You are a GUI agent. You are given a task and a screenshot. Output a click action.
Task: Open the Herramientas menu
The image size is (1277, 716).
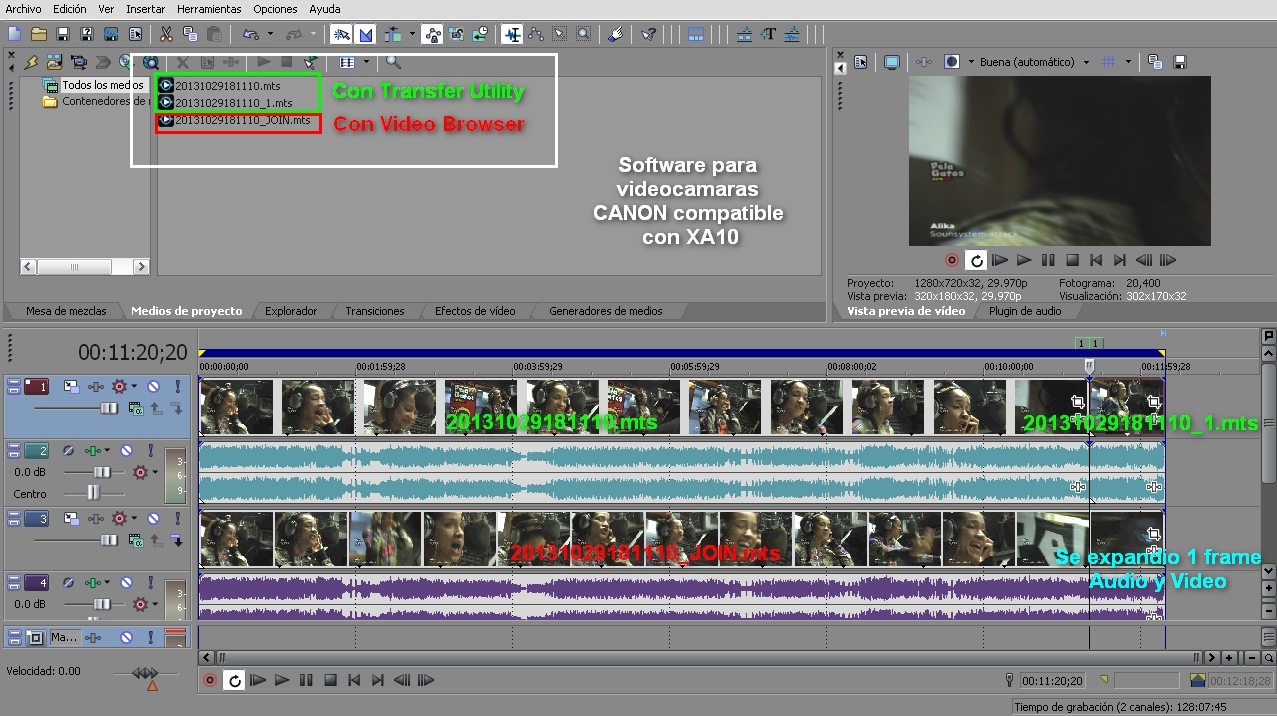208,9
